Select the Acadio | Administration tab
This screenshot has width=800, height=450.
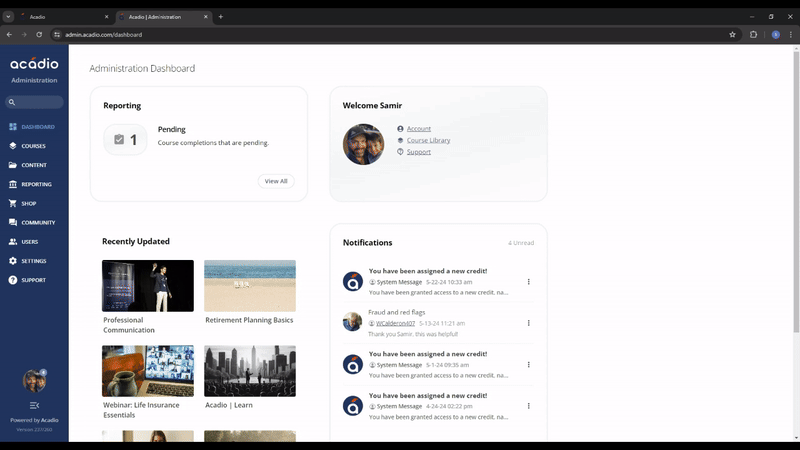pyautogui.click(x=161, y=17)
